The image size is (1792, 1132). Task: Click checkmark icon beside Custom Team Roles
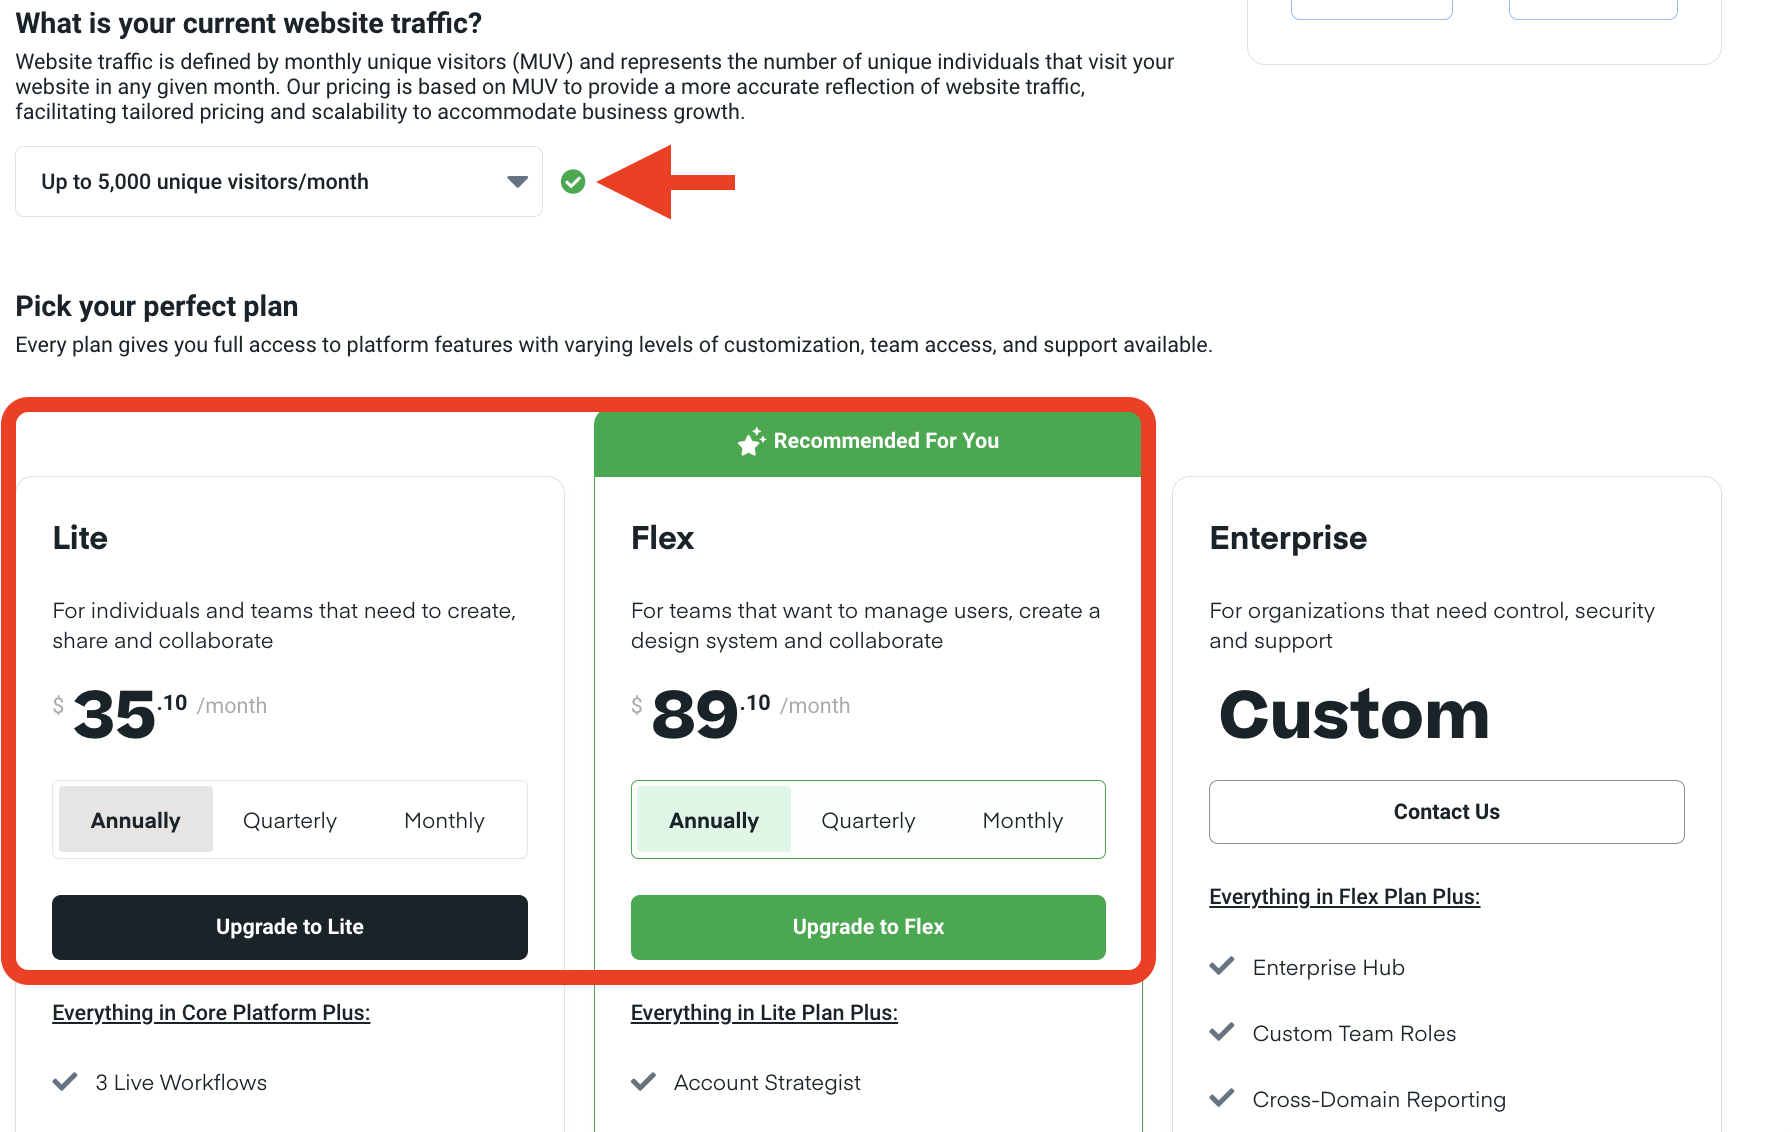(x=1222, y=1033)
